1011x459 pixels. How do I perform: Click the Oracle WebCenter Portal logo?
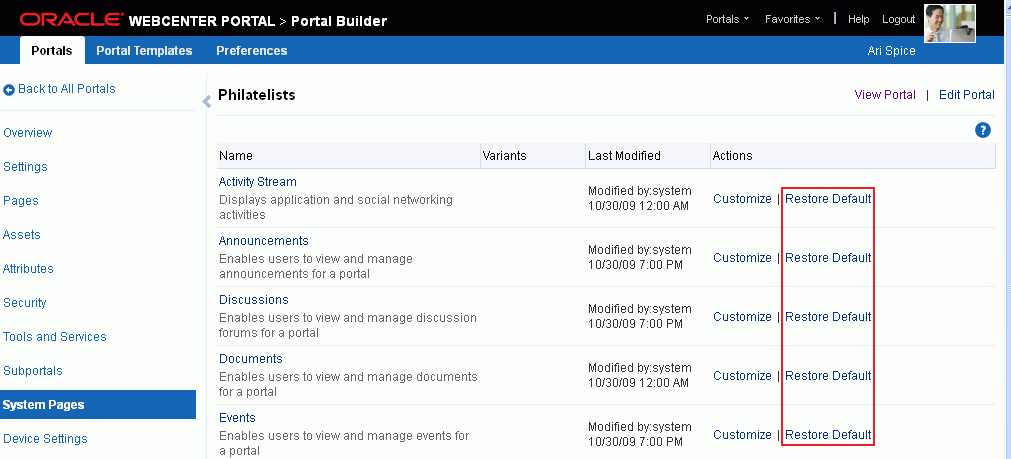point(148,21)
